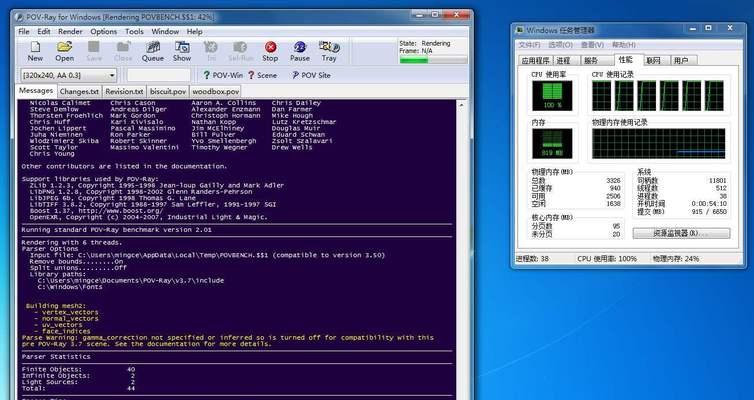Click the grayed Close file toolbar icon
The width and height of the screenshot is (754, 400).
123,51
